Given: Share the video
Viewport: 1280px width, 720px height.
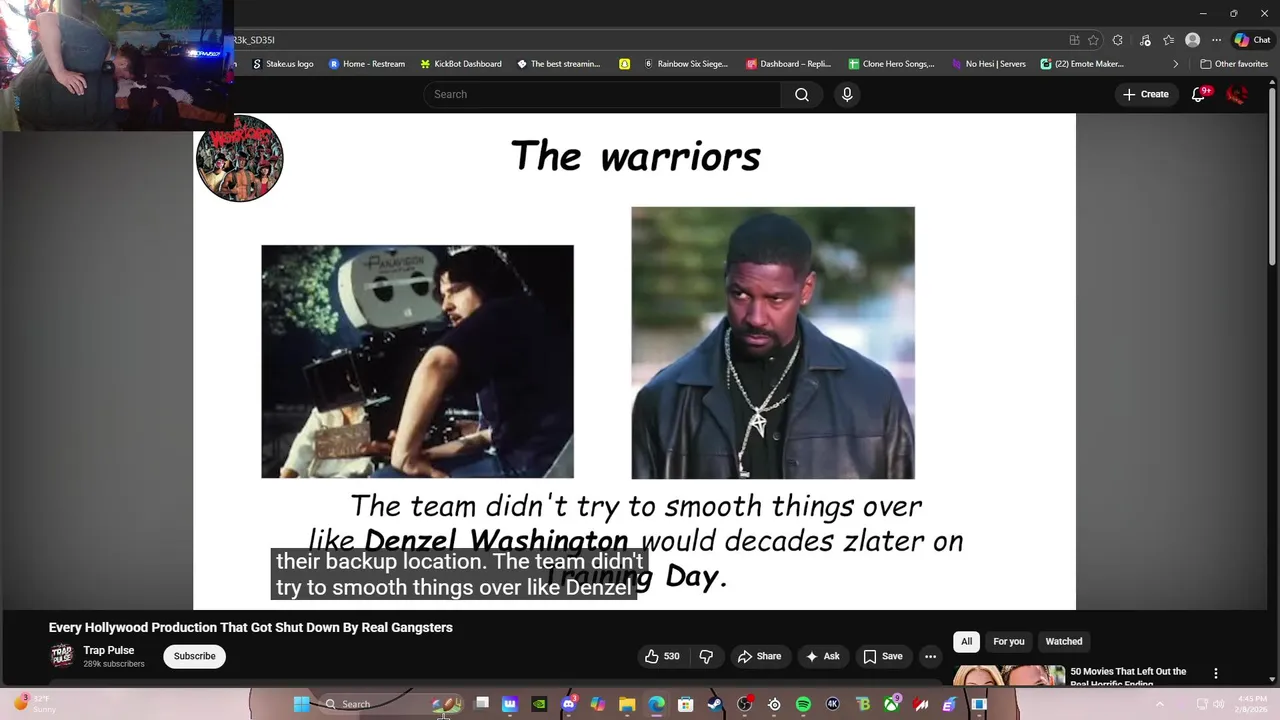Looking at the screenshot, I should (x=759, y=656).
